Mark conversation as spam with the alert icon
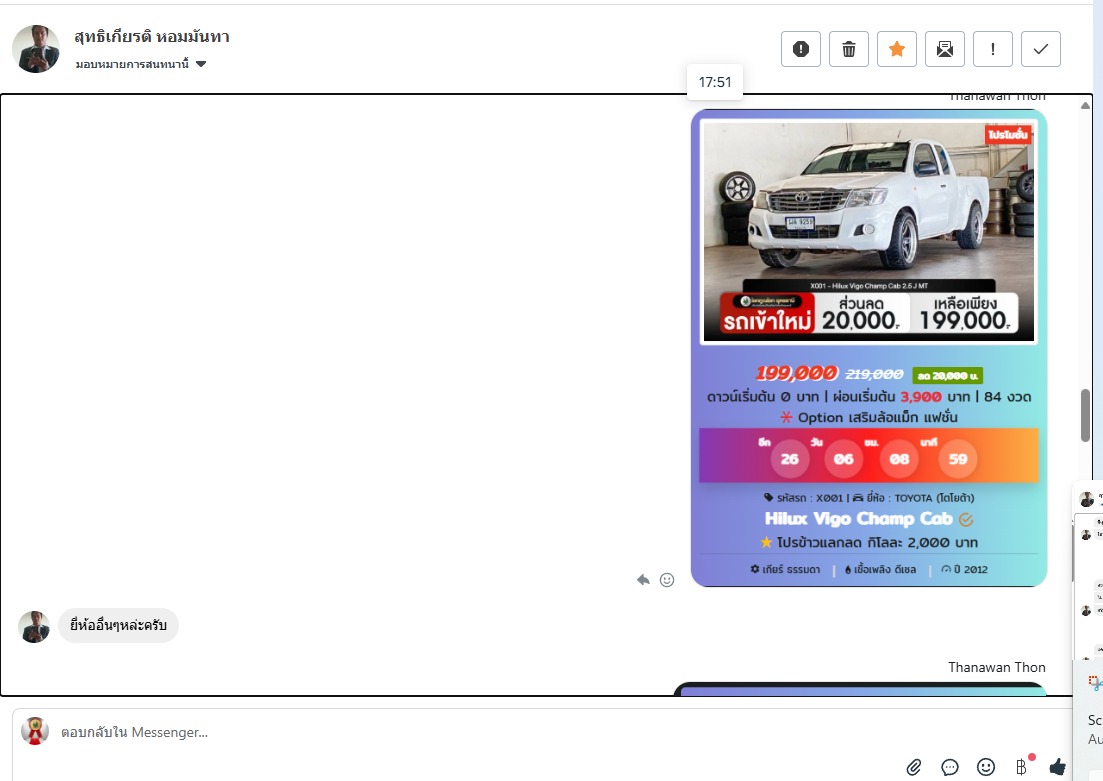The width and height of the screenshot is (1103, 781). click(801, 49)
